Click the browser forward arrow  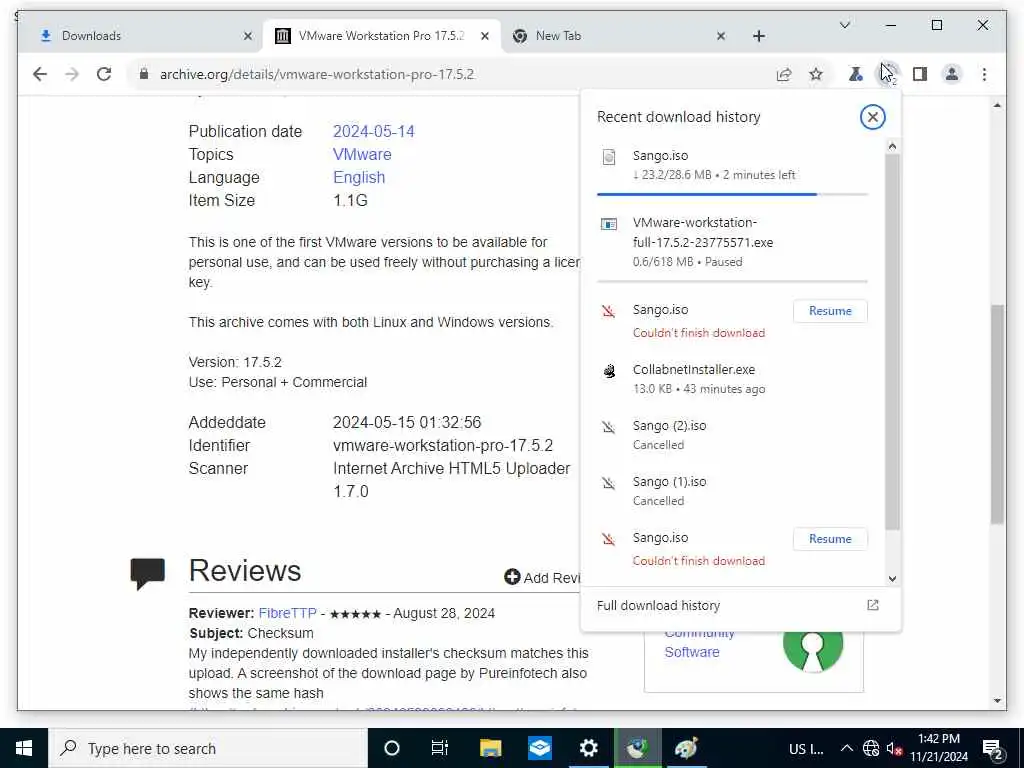(x=72, y=74)
